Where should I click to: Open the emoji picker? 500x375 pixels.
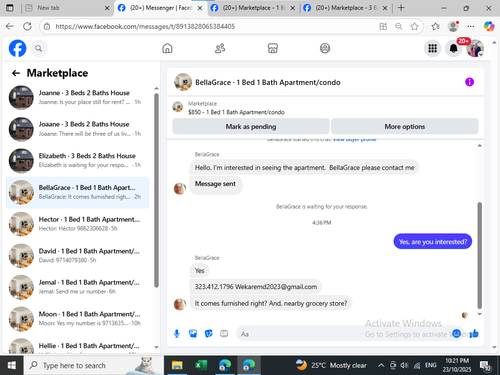pyautogui.click(x=457, y=333)
